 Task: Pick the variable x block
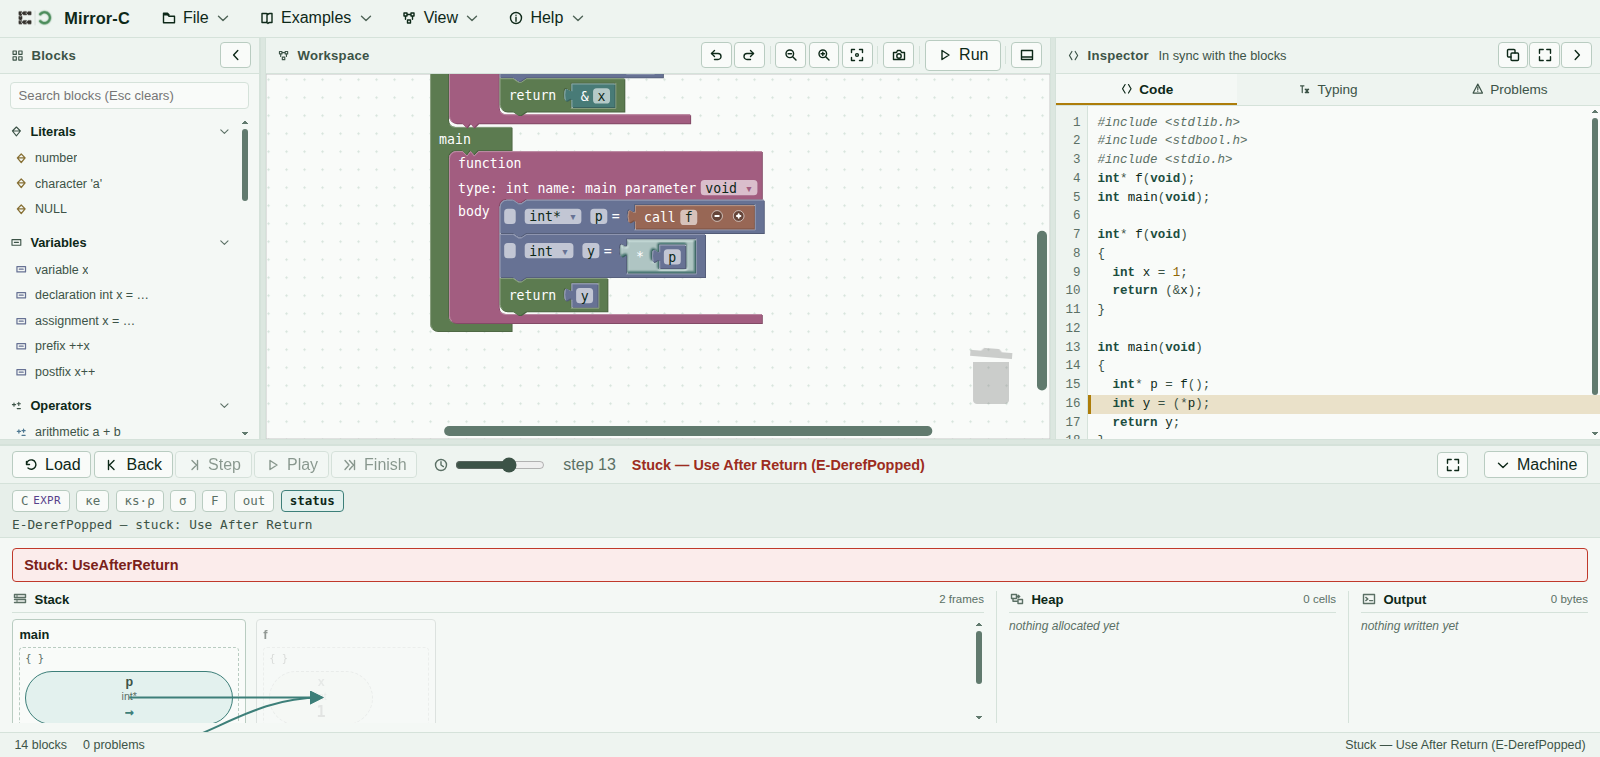pyautogui.click(x=62, y=270)
